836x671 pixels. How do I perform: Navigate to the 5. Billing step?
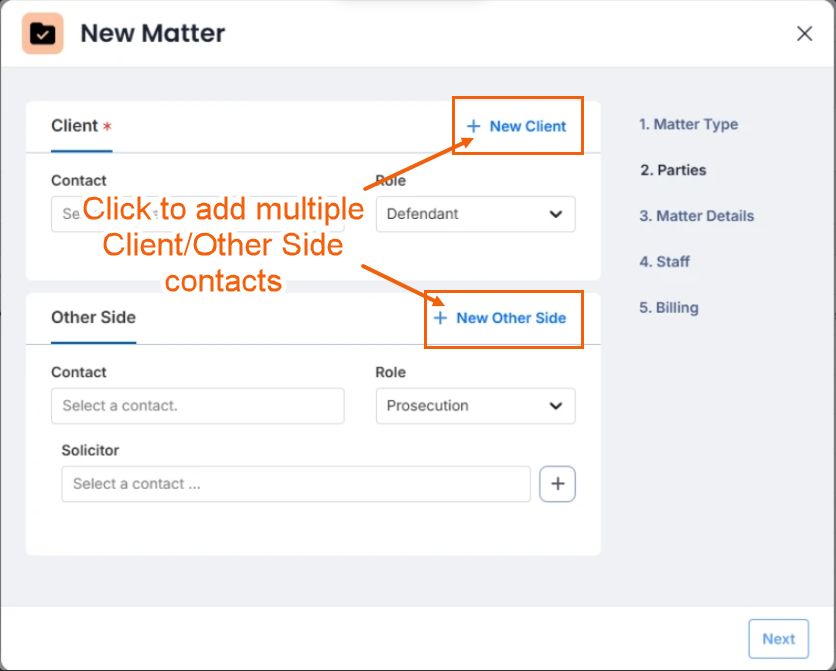pos(669,308)
